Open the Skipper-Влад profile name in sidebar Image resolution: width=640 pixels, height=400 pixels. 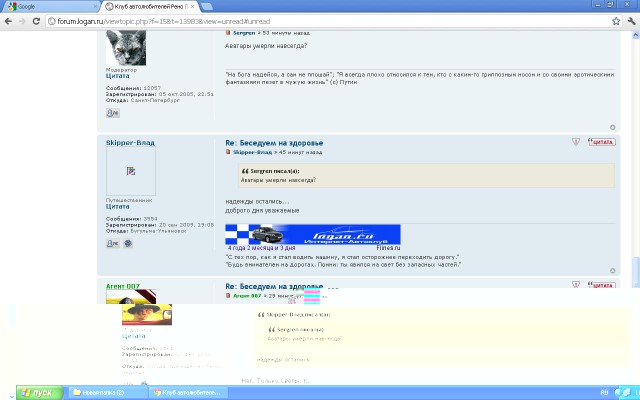click(x=130, y=142)
